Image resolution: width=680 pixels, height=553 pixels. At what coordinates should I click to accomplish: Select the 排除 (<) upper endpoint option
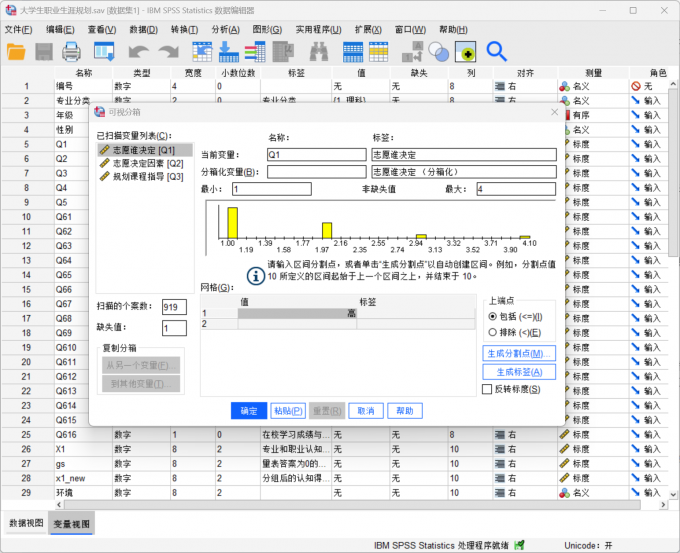click(x=514, y=333)
